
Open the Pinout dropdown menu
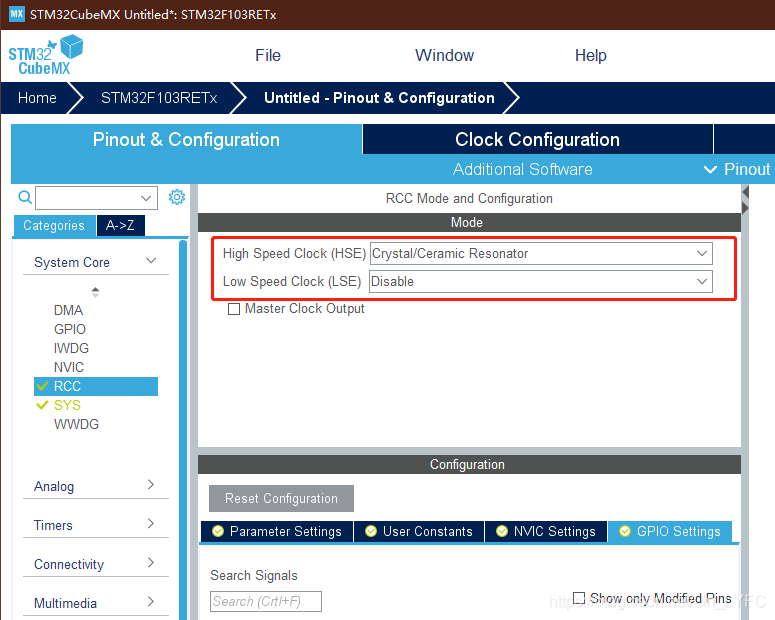coord(736,170)
